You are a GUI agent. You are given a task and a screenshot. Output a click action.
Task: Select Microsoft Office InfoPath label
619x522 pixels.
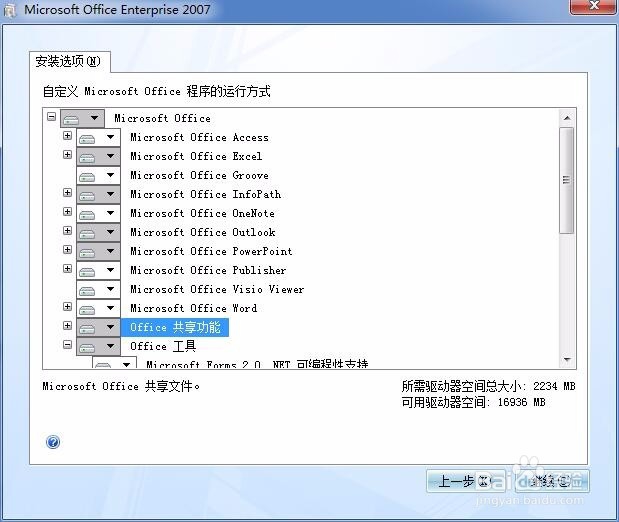tap(206, 194)
